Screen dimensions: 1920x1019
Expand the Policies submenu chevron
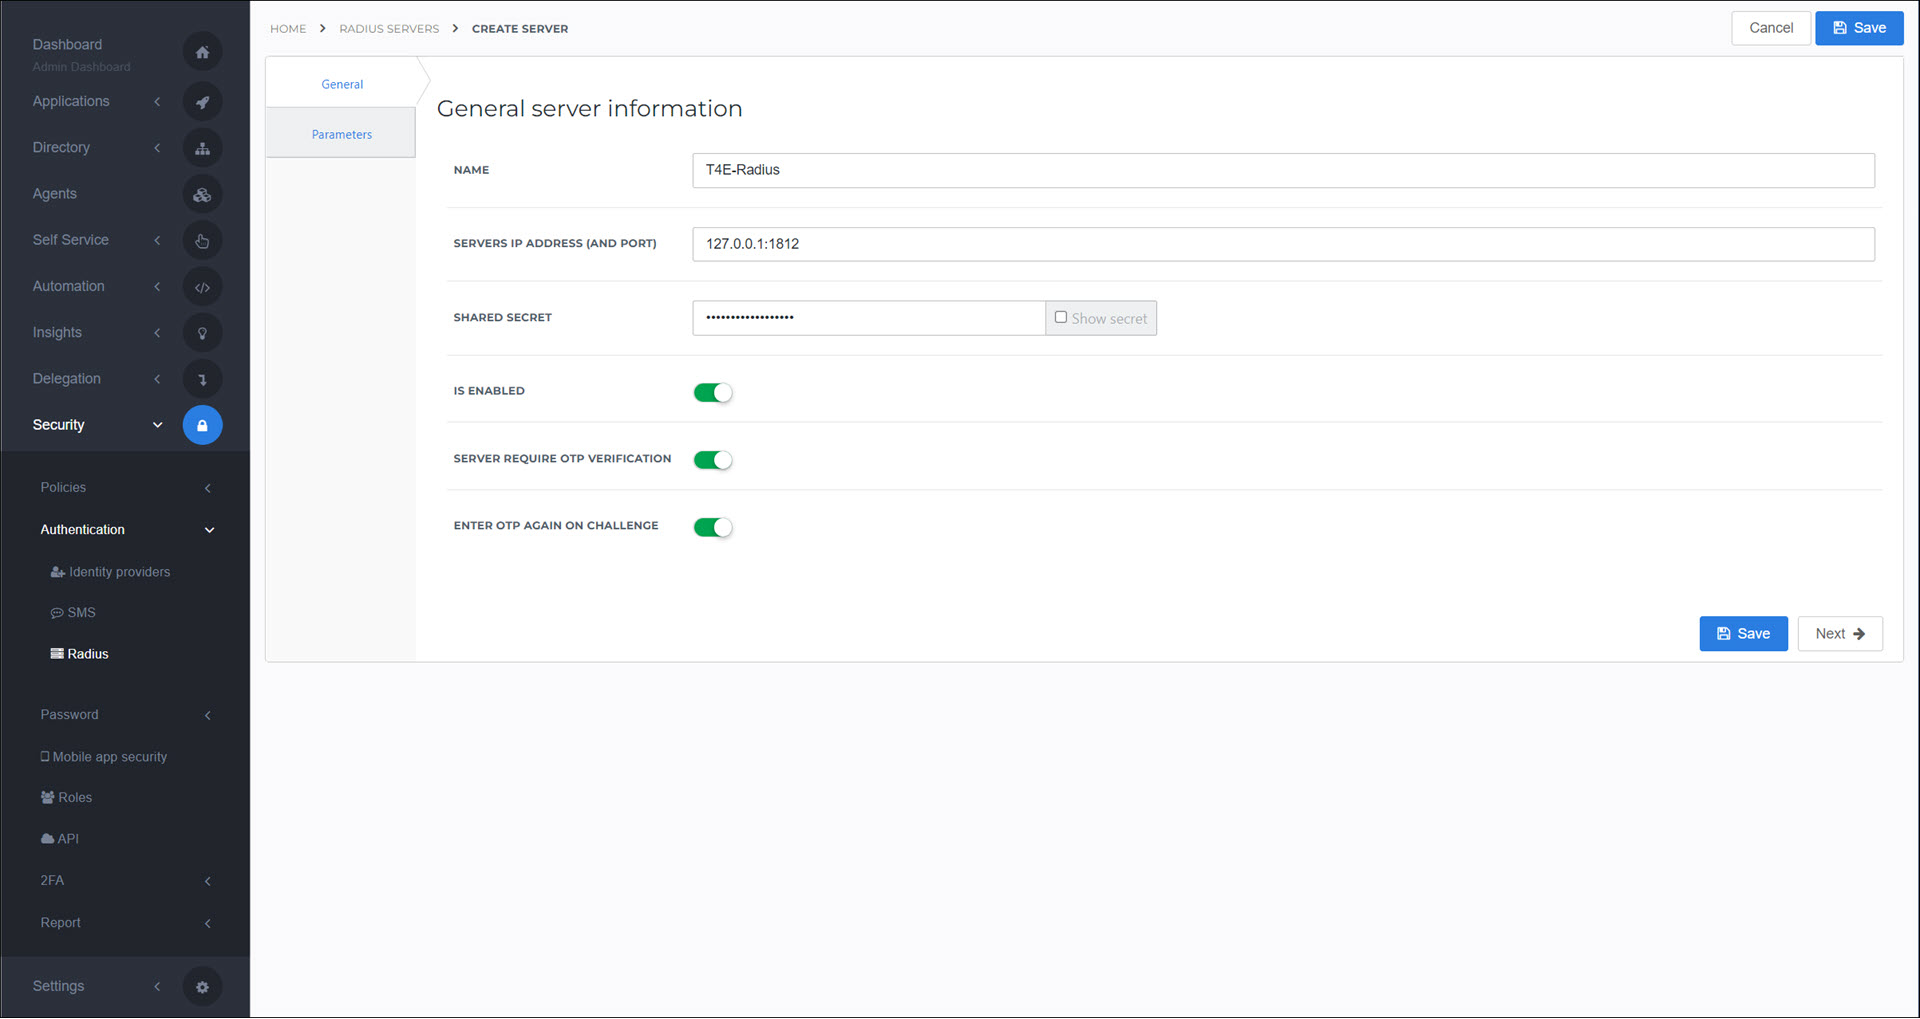click(x=208, y=488)
